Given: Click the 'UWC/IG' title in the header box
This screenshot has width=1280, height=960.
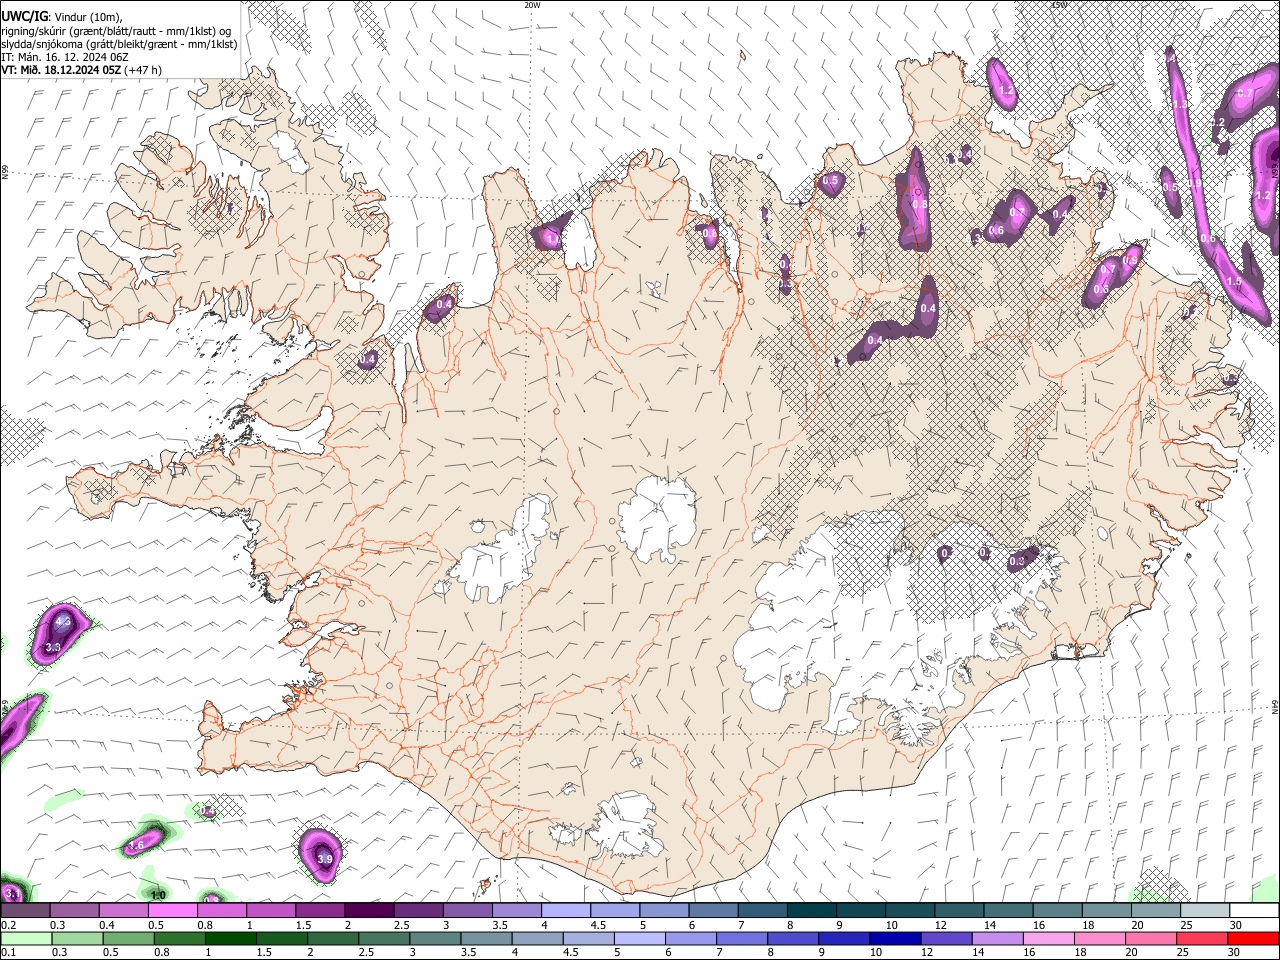Looking at the screenshot, I should 23,16.
